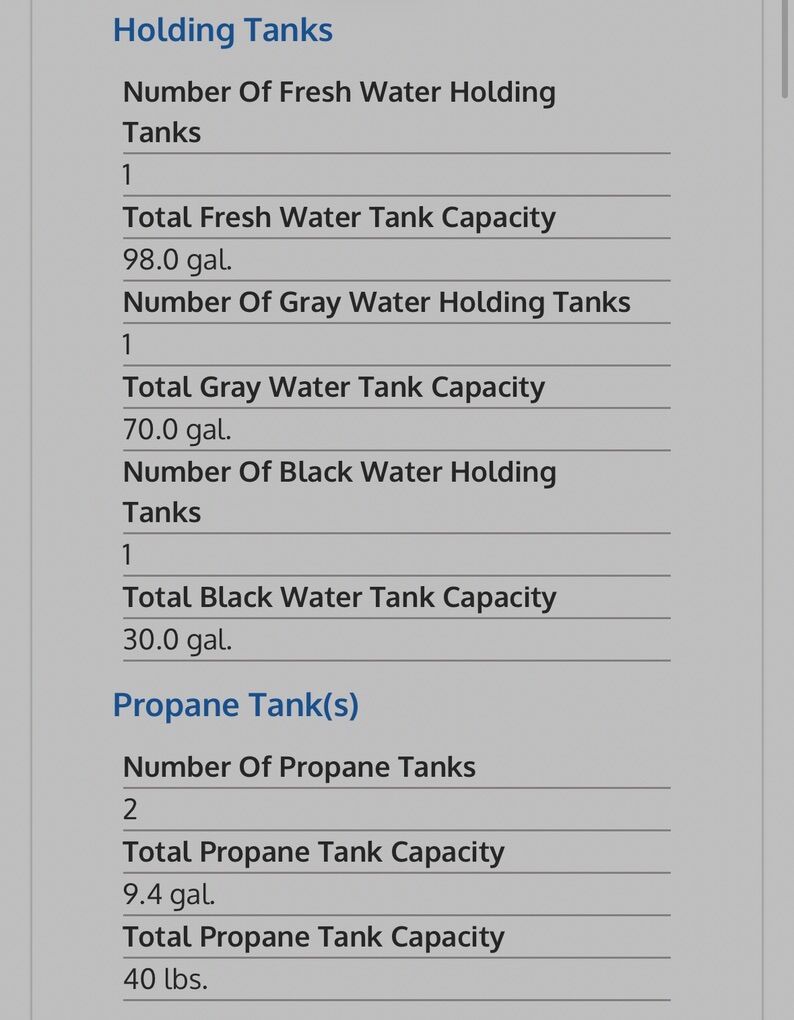Select the Number Of Fresh Water Holding Tanks label
The image size is (794, 1020).
coord(338,111)
